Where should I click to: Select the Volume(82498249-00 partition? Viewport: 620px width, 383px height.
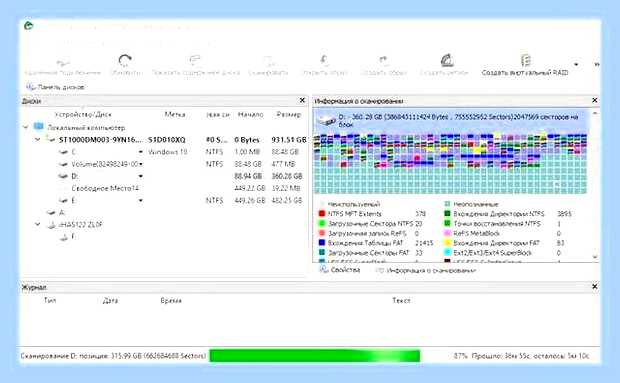[104, 164]
